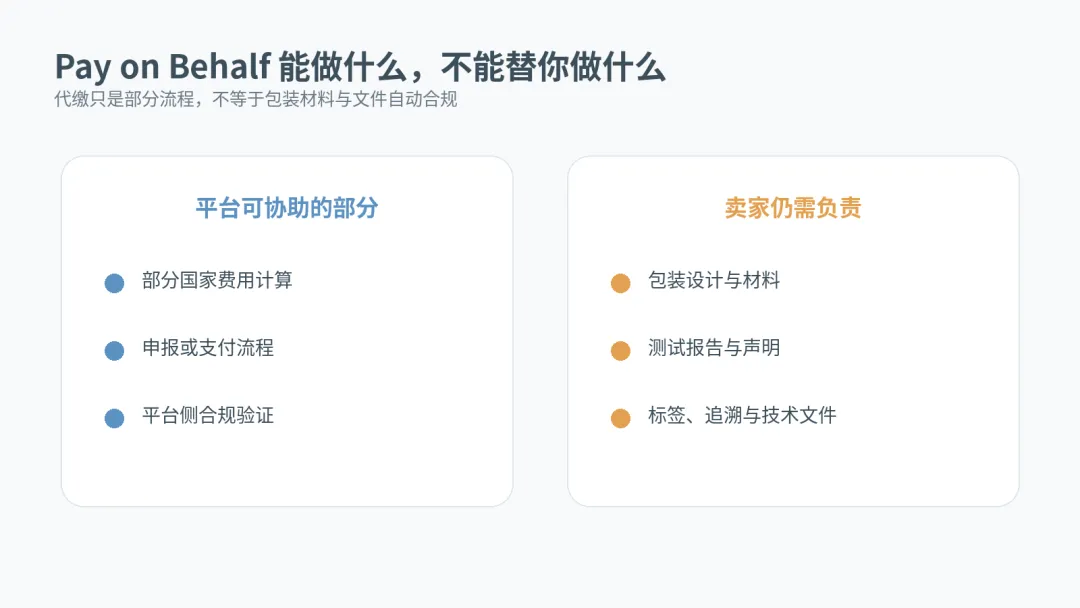Click the text 平台侧合规验证
This screenshot has height=608, width=1080.
click(x=208, y=415)
